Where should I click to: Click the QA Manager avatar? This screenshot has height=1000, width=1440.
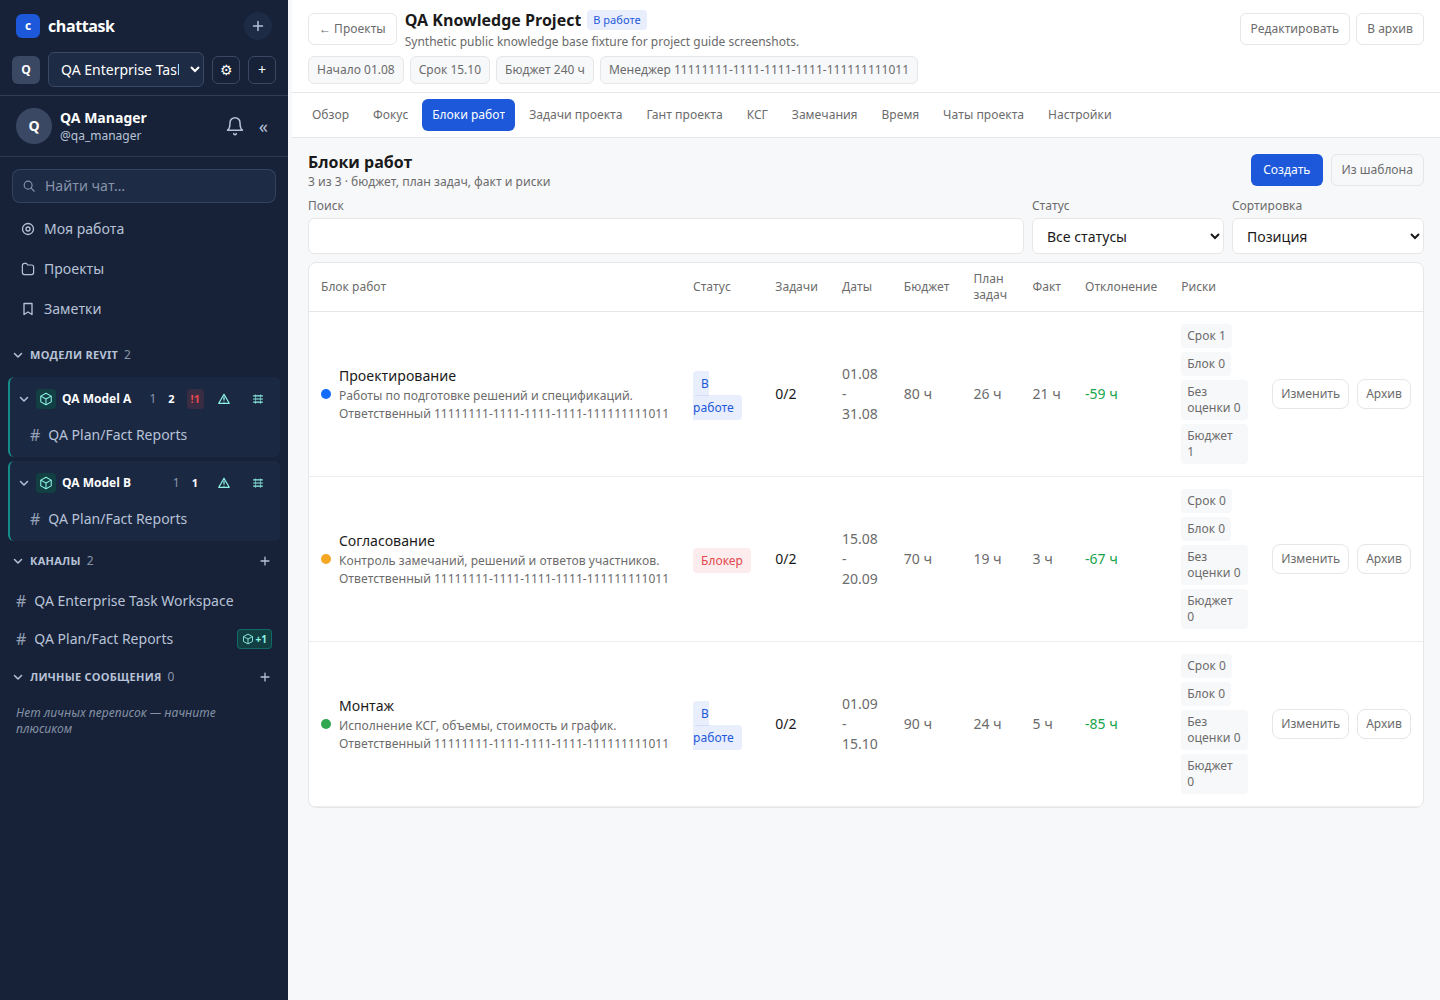click(x=34, y=126)
